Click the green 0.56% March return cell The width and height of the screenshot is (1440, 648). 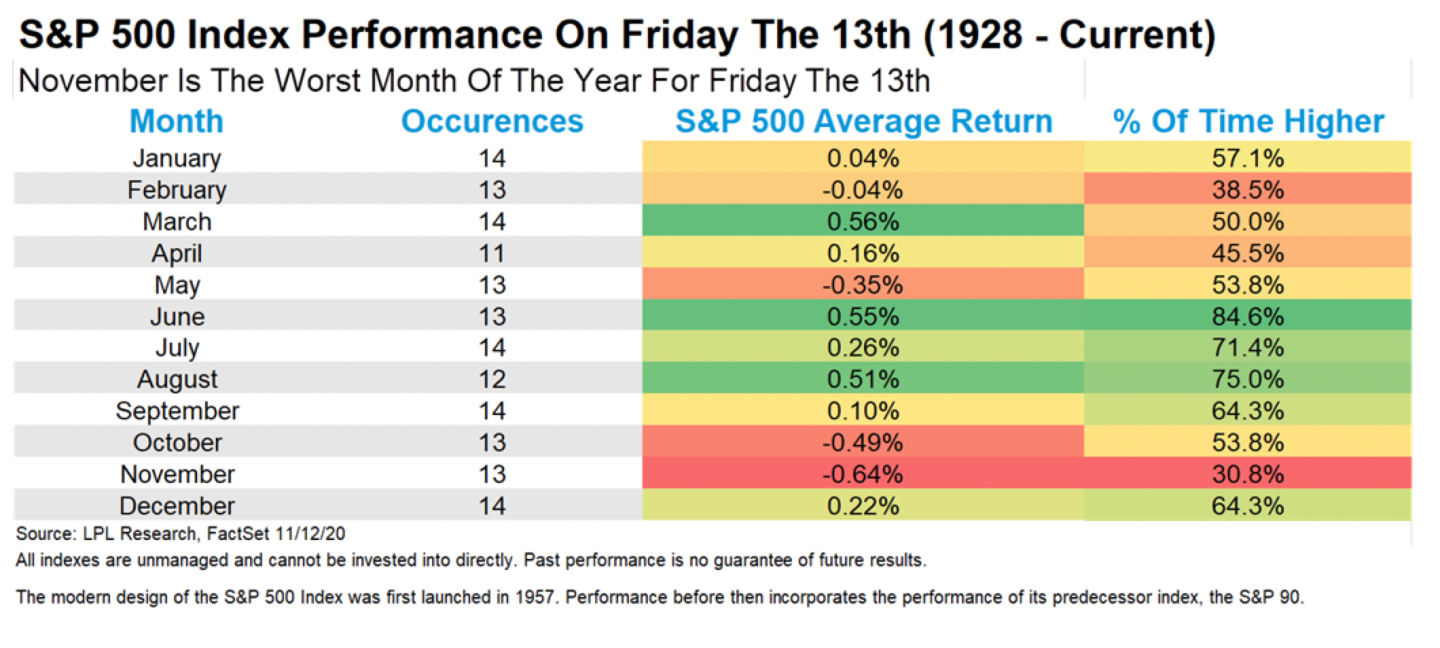[x=864, y=222]
